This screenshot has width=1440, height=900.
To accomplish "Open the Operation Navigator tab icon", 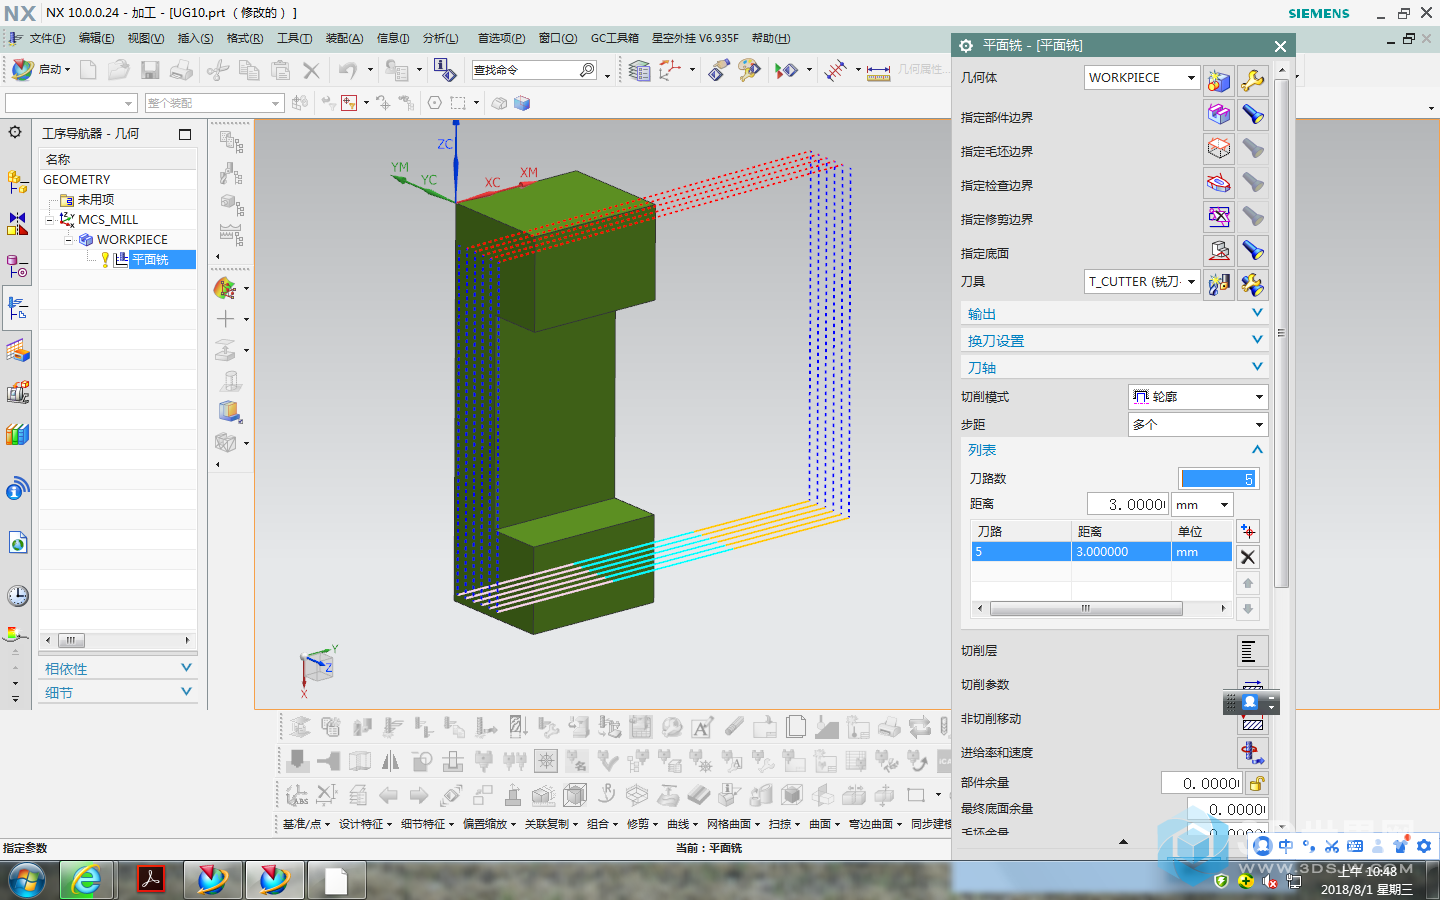I will 17,308.
